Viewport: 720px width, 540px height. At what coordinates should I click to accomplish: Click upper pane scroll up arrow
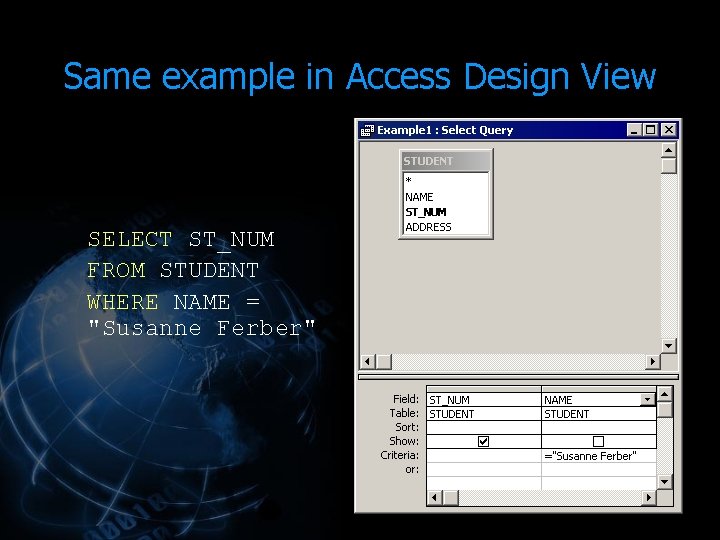pyautogui.click(x=669, y=150)
